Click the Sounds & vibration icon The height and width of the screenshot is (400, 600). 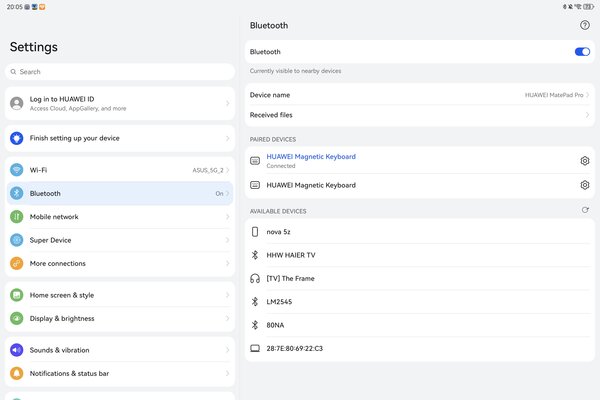tap(16, 350)
